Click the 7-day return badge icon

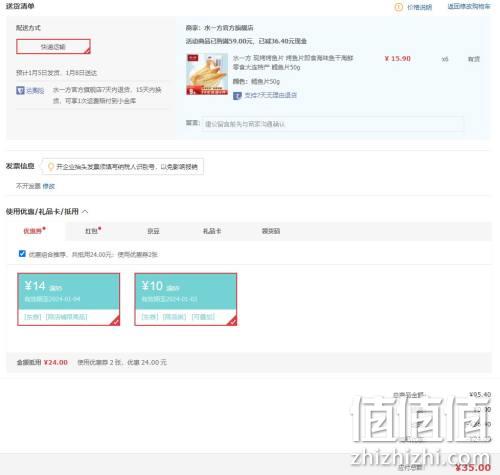(237, 96)
